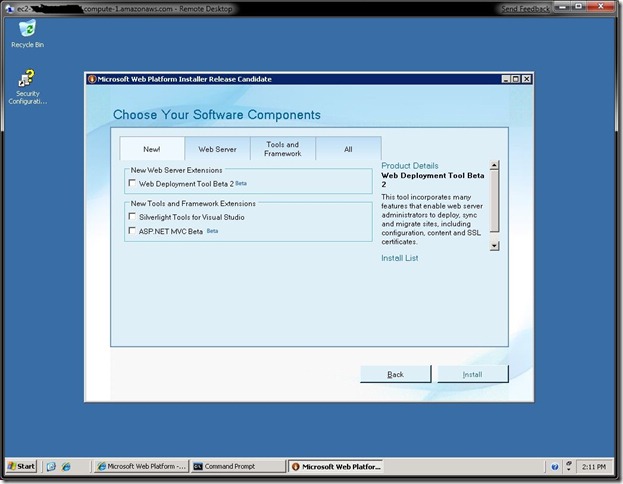This screenshot has height=484, width=623.
Task: Switch to Microsoft Web Platform browser taskbar item
Action: 142,467
